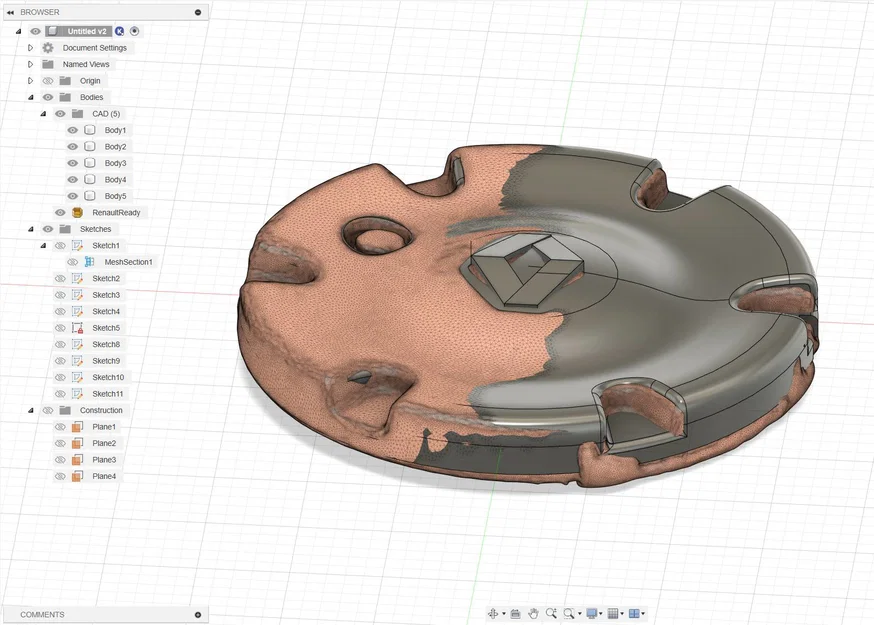
Task: Click the MeshSection1 icon
Action: (x=89, y=261)
